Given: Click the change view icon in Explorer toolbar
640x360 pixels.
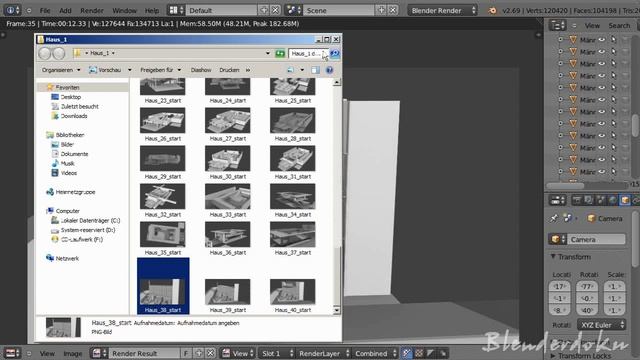Looking at the screenshot, I should pyautogui.click(x=290, y=70).
